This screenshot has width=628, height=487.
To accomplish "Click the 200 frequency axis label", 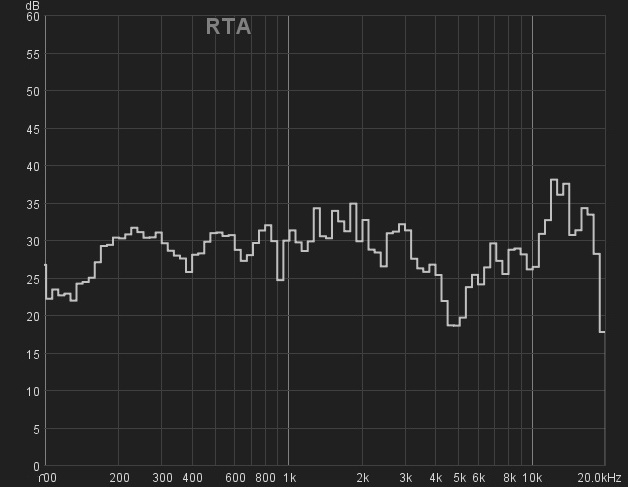I will (x=119, y=478).
